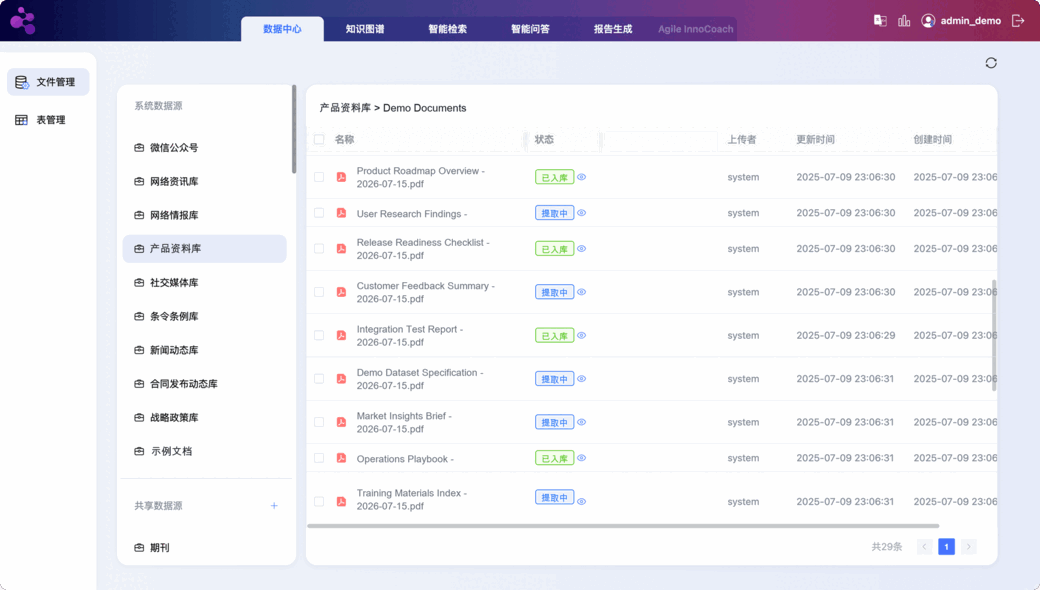
Task: Click the admin_demo username text
Action: coord(970,21)
